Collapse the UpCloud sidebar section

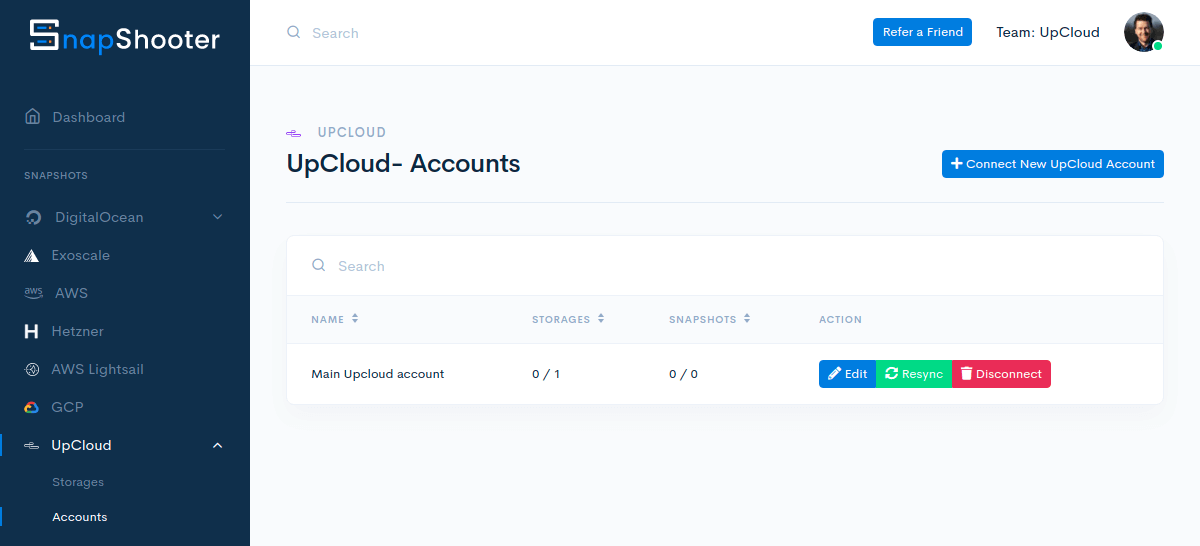pos(218,445)
